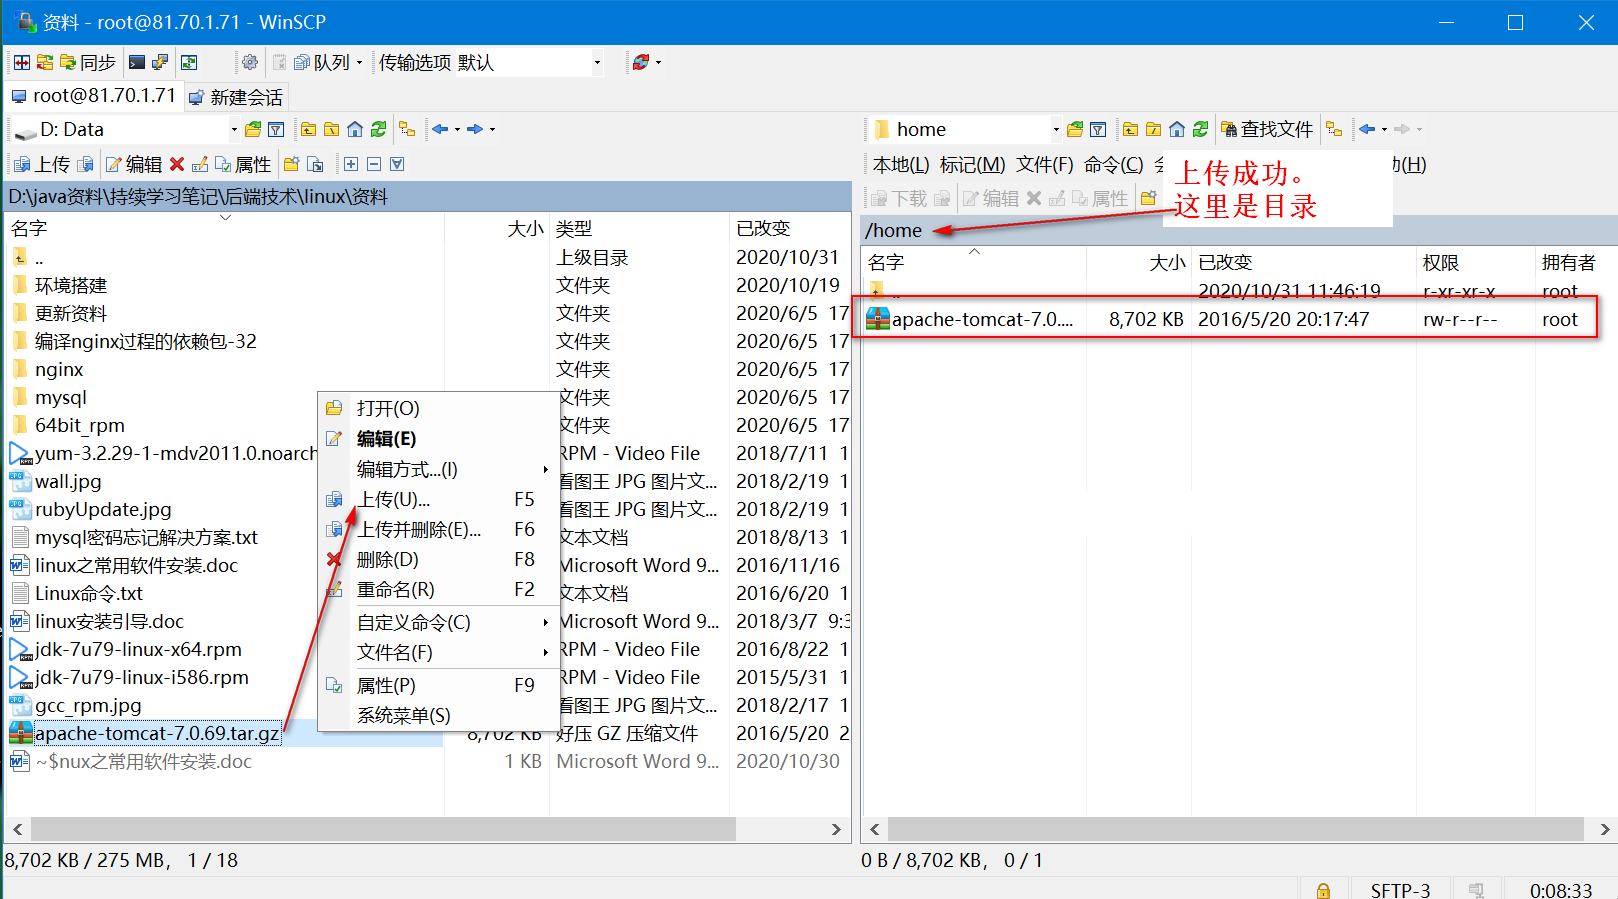Click the SFTP-3 protocol status indicator
Viewport: 1618px width, 899px height.
[x=1400, y=890]
